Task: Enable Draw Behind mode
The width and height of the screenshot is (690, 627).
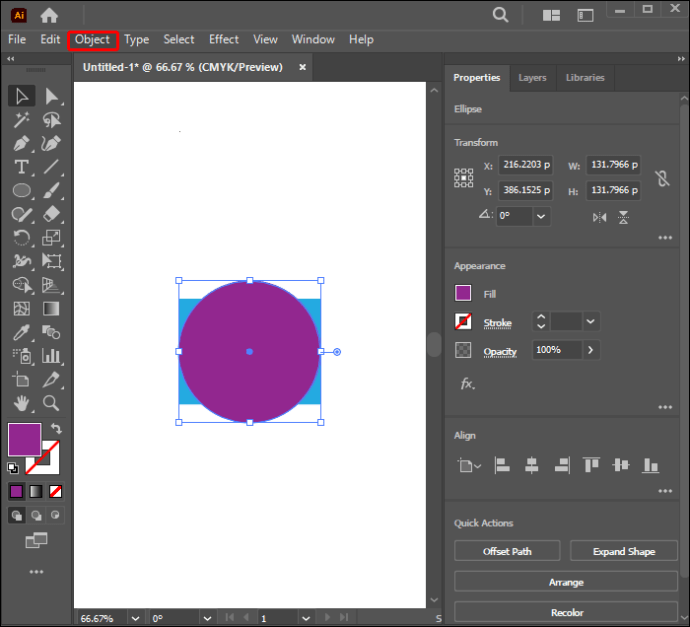Action: click(36, 515)
